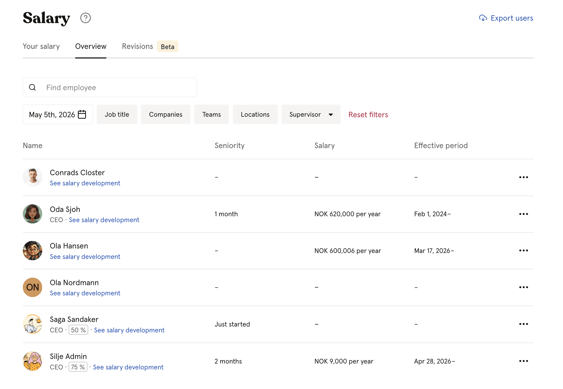Click the Just started seniority value
The image size is (563, 389).
click(232, 324)
